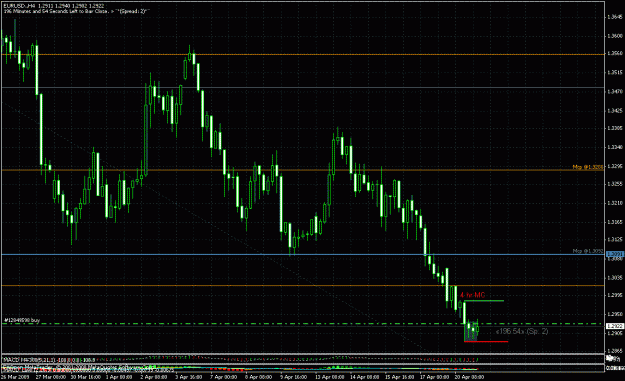
Task: Click the 7 Apr 00:00 time axis label
Action: (x=223, y=377)
